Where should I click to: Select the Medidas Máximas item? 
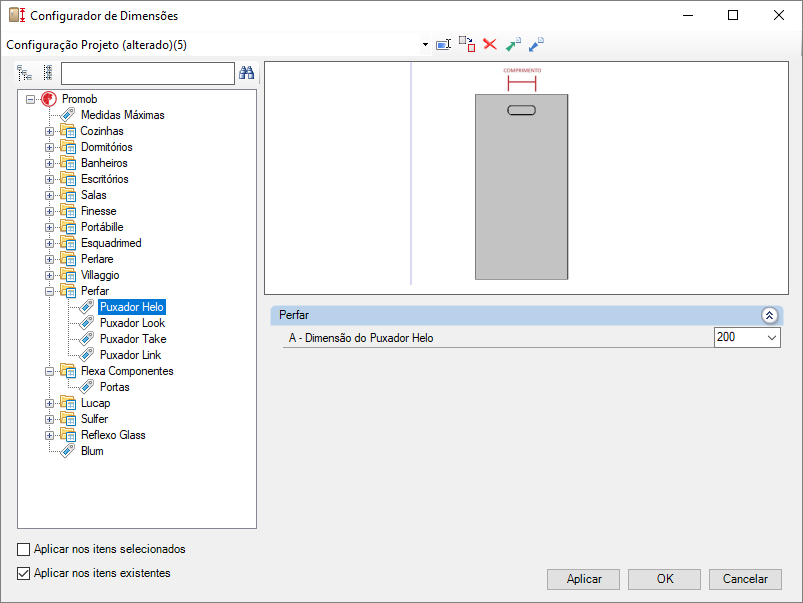(x=123, y=115)
